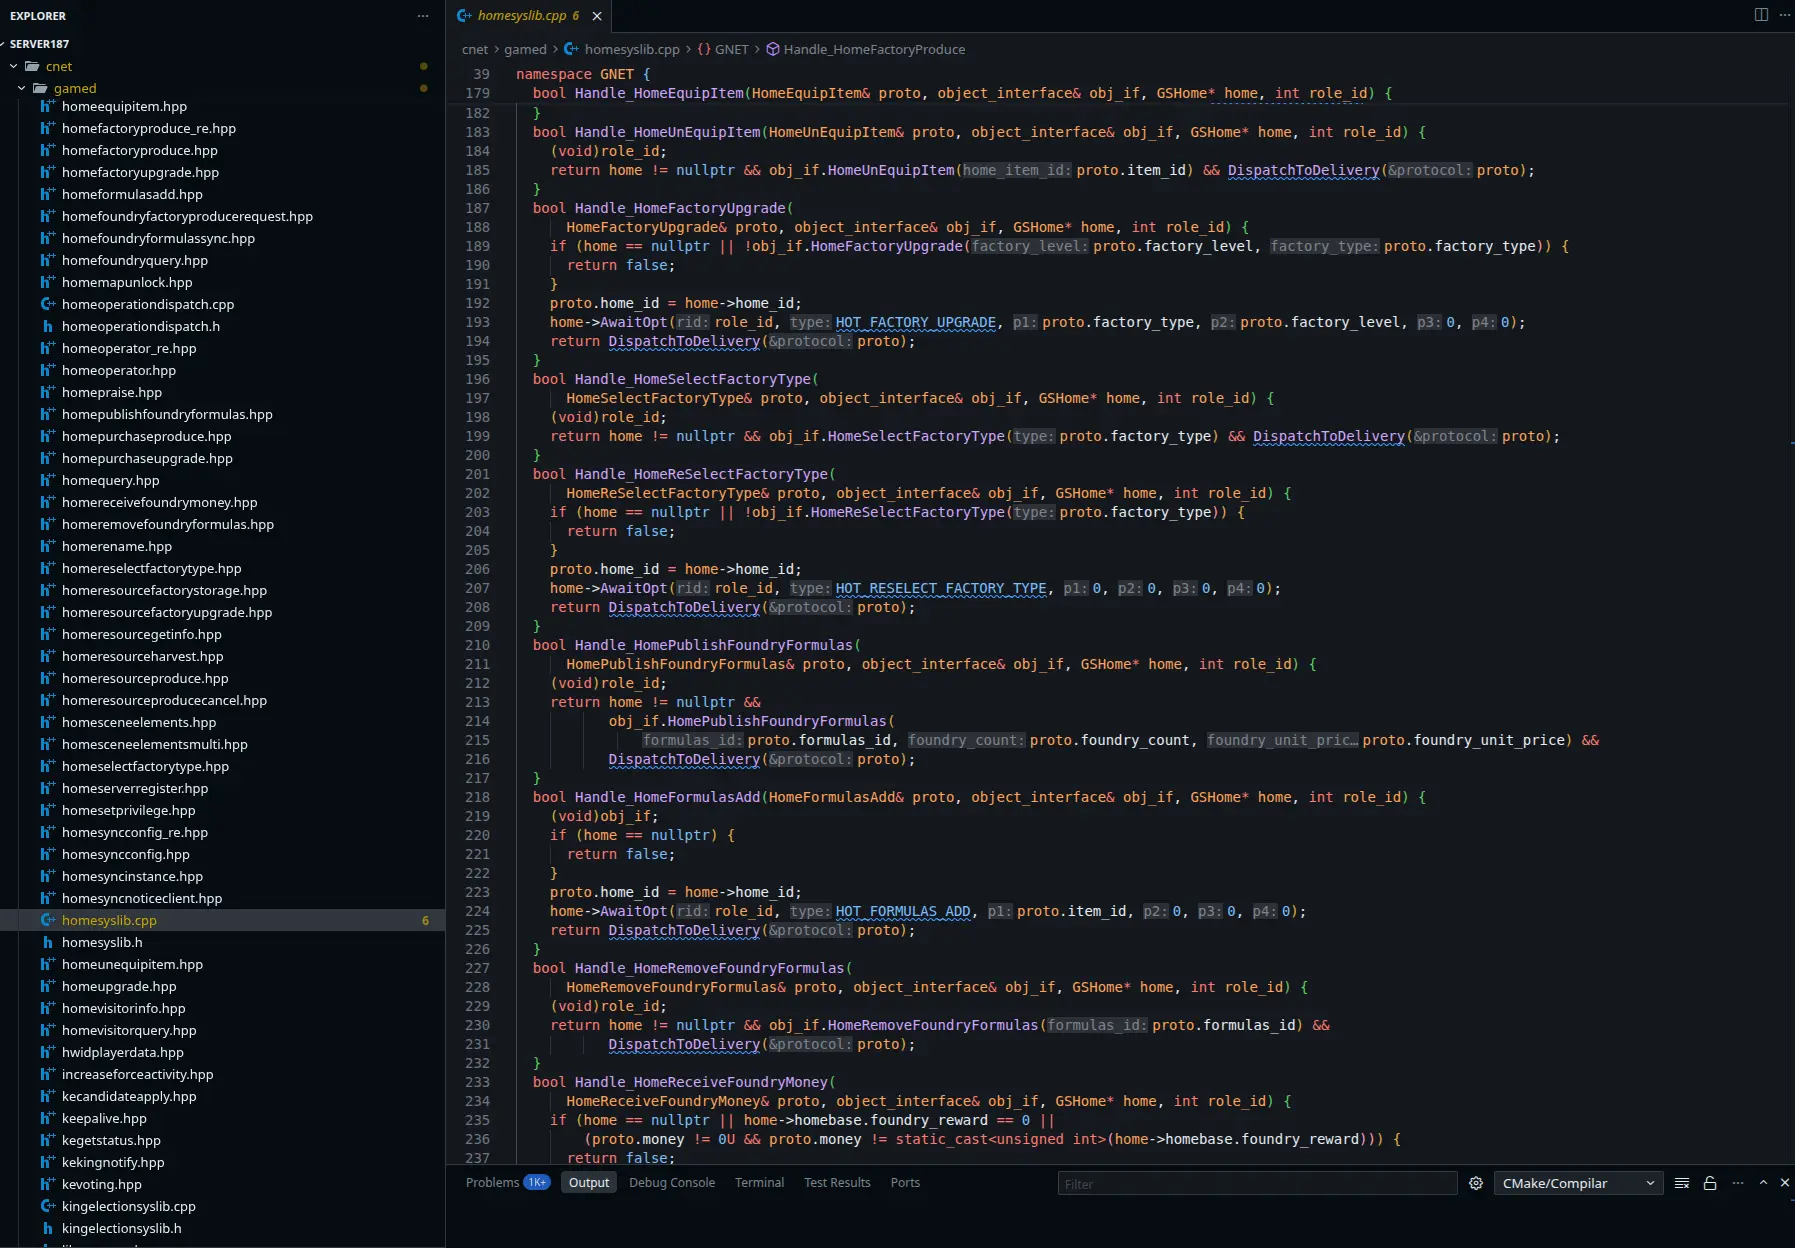
Task: Open homeoperationdispatch.cpp file
Action: click(x=148, y=304)
